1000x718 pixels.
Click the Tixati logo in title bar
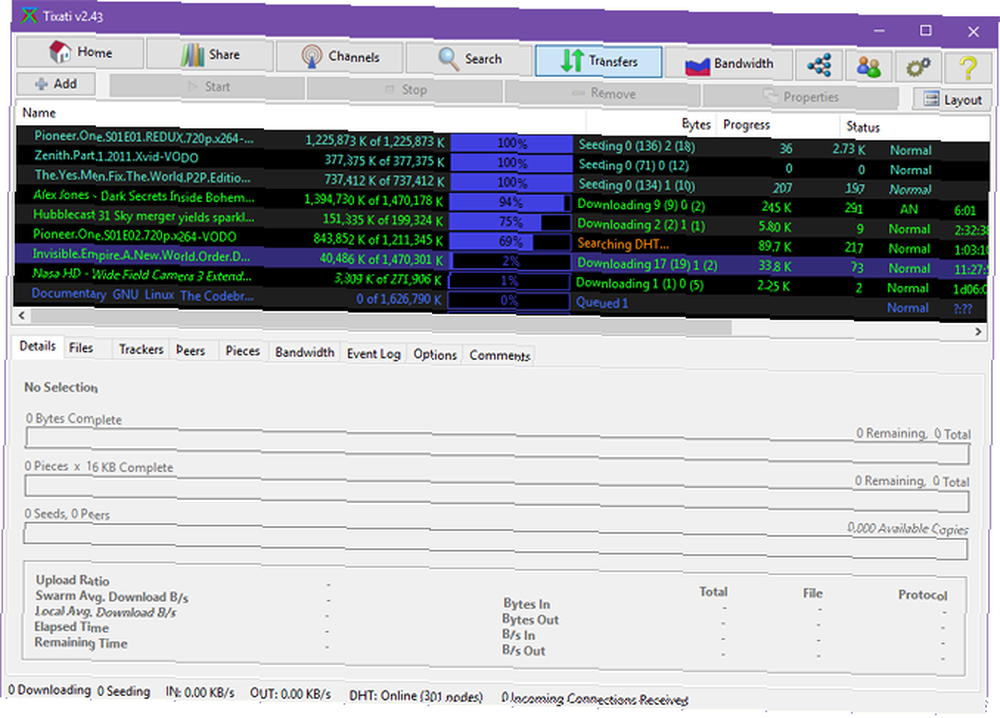pyautogui.click(x=28, y=15)
